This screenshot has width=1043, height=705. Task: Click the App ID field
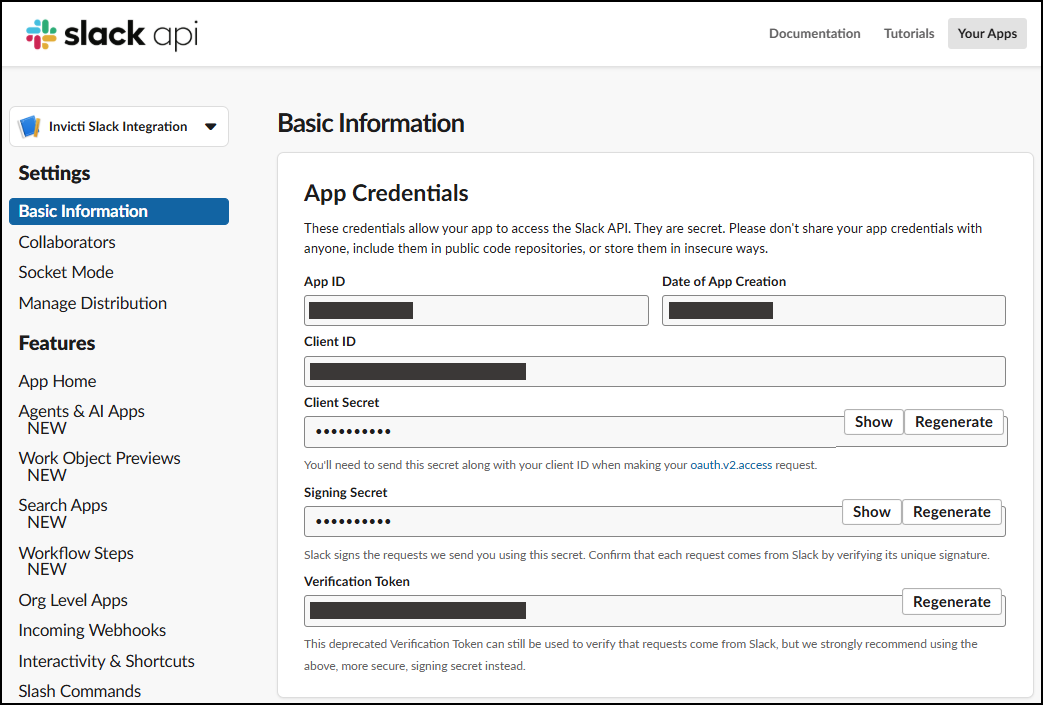point(476,311)
